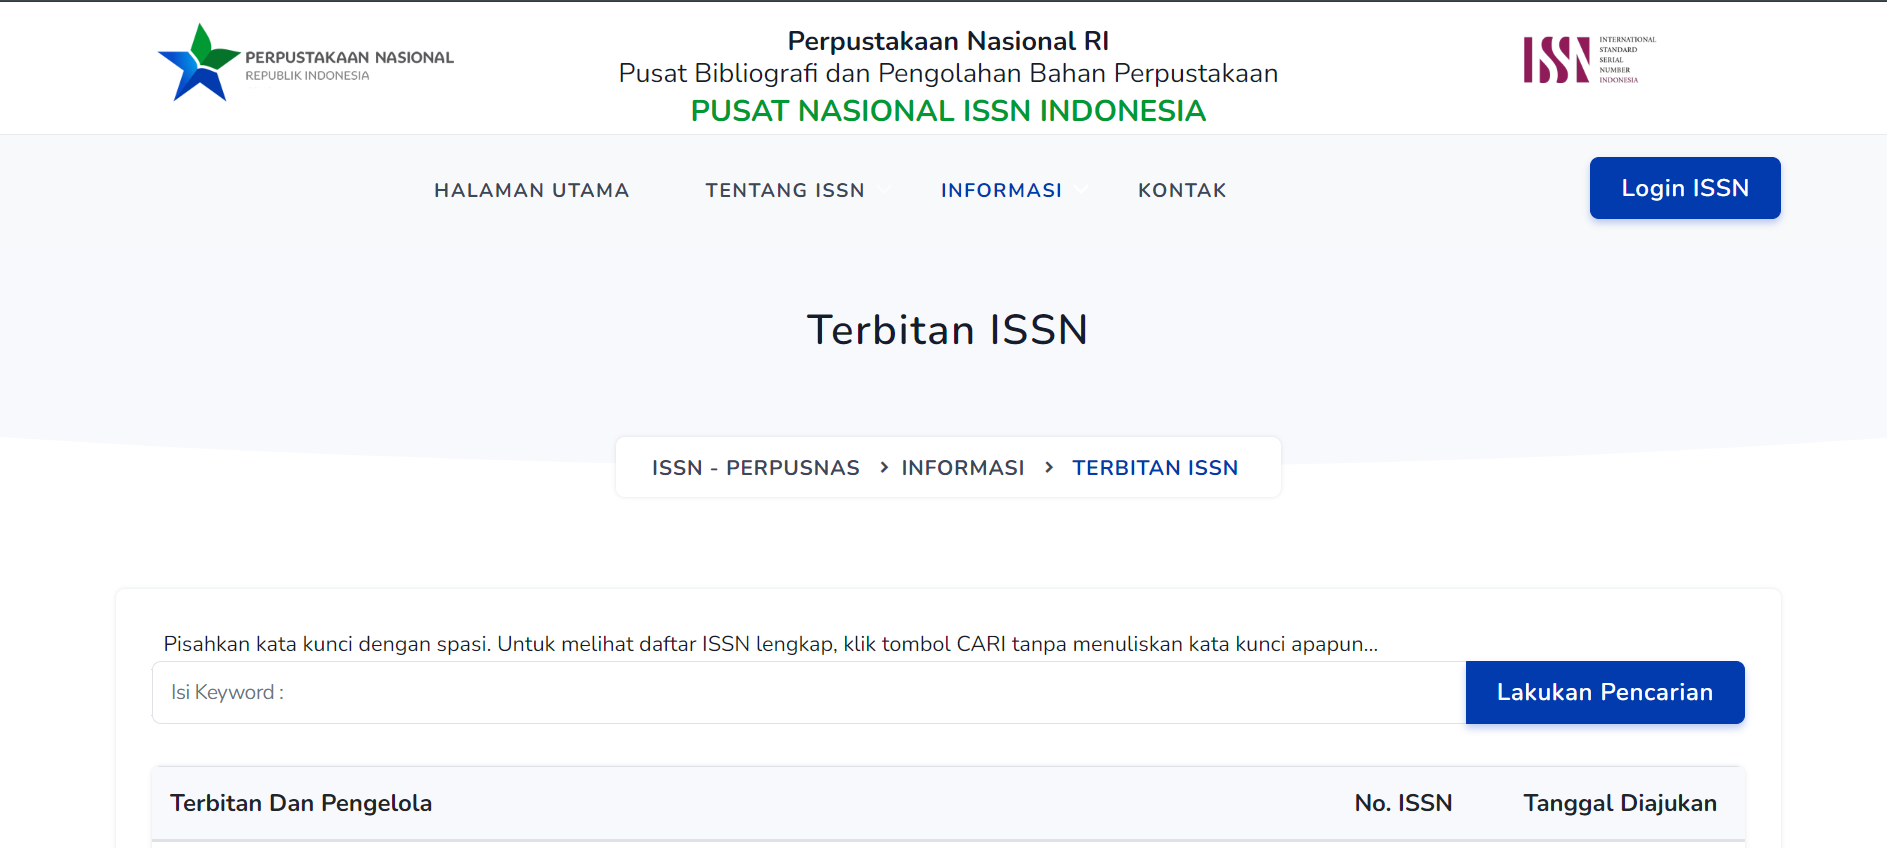Focus the Isi Keyword search field
The height and width of the screenshot is (848, 1887).
pos(809,692)
